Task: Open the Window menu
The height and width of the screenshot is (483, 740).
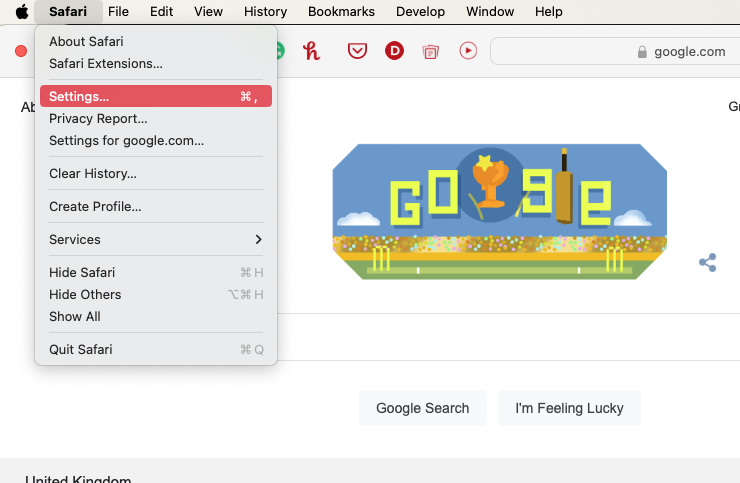Action: tap(490, 11)
